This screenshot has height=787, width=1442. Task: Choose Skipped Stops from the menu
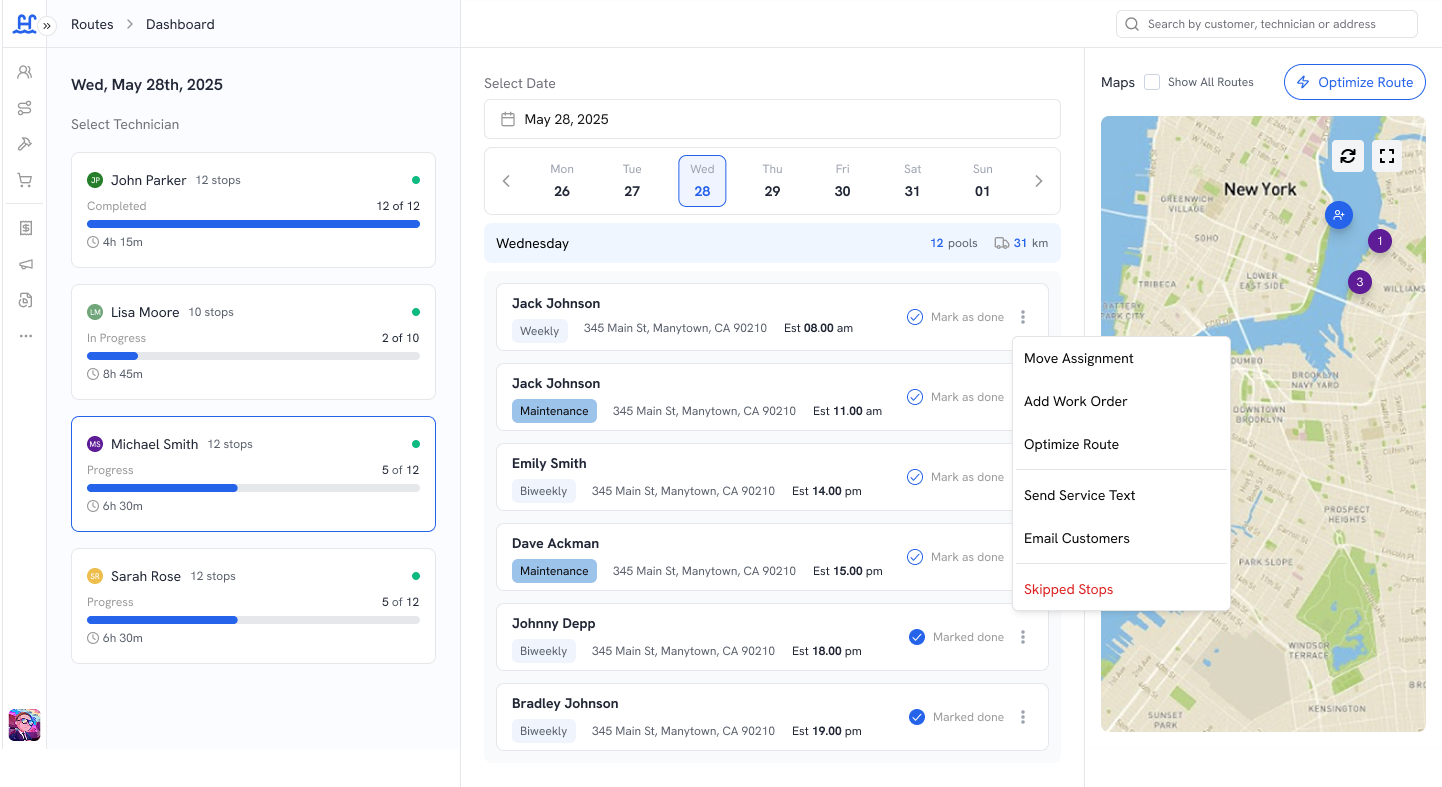click(1121, 590)
